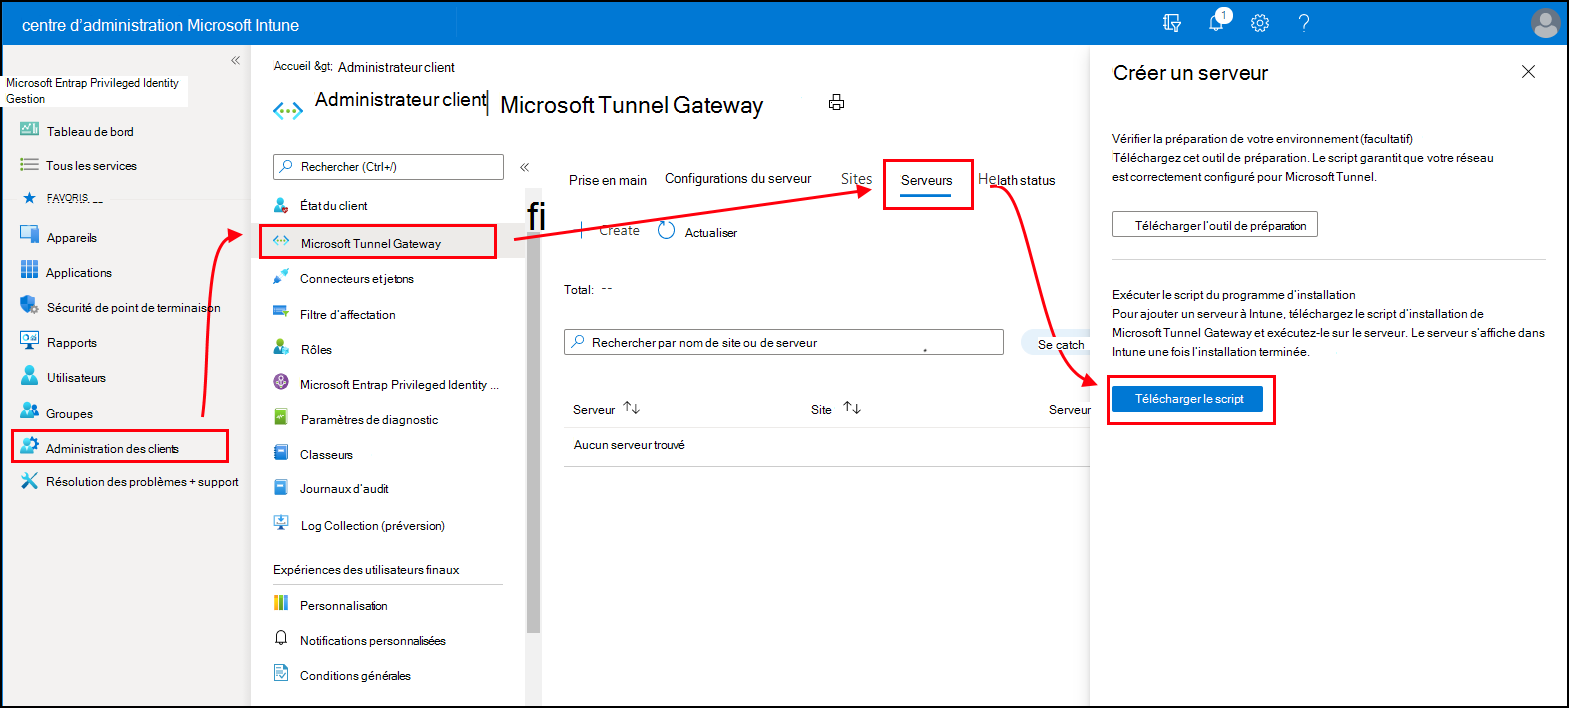Click the Résolution des problèmes + support label
Viewport: 1569px width, 708px height.
(142, 482)
